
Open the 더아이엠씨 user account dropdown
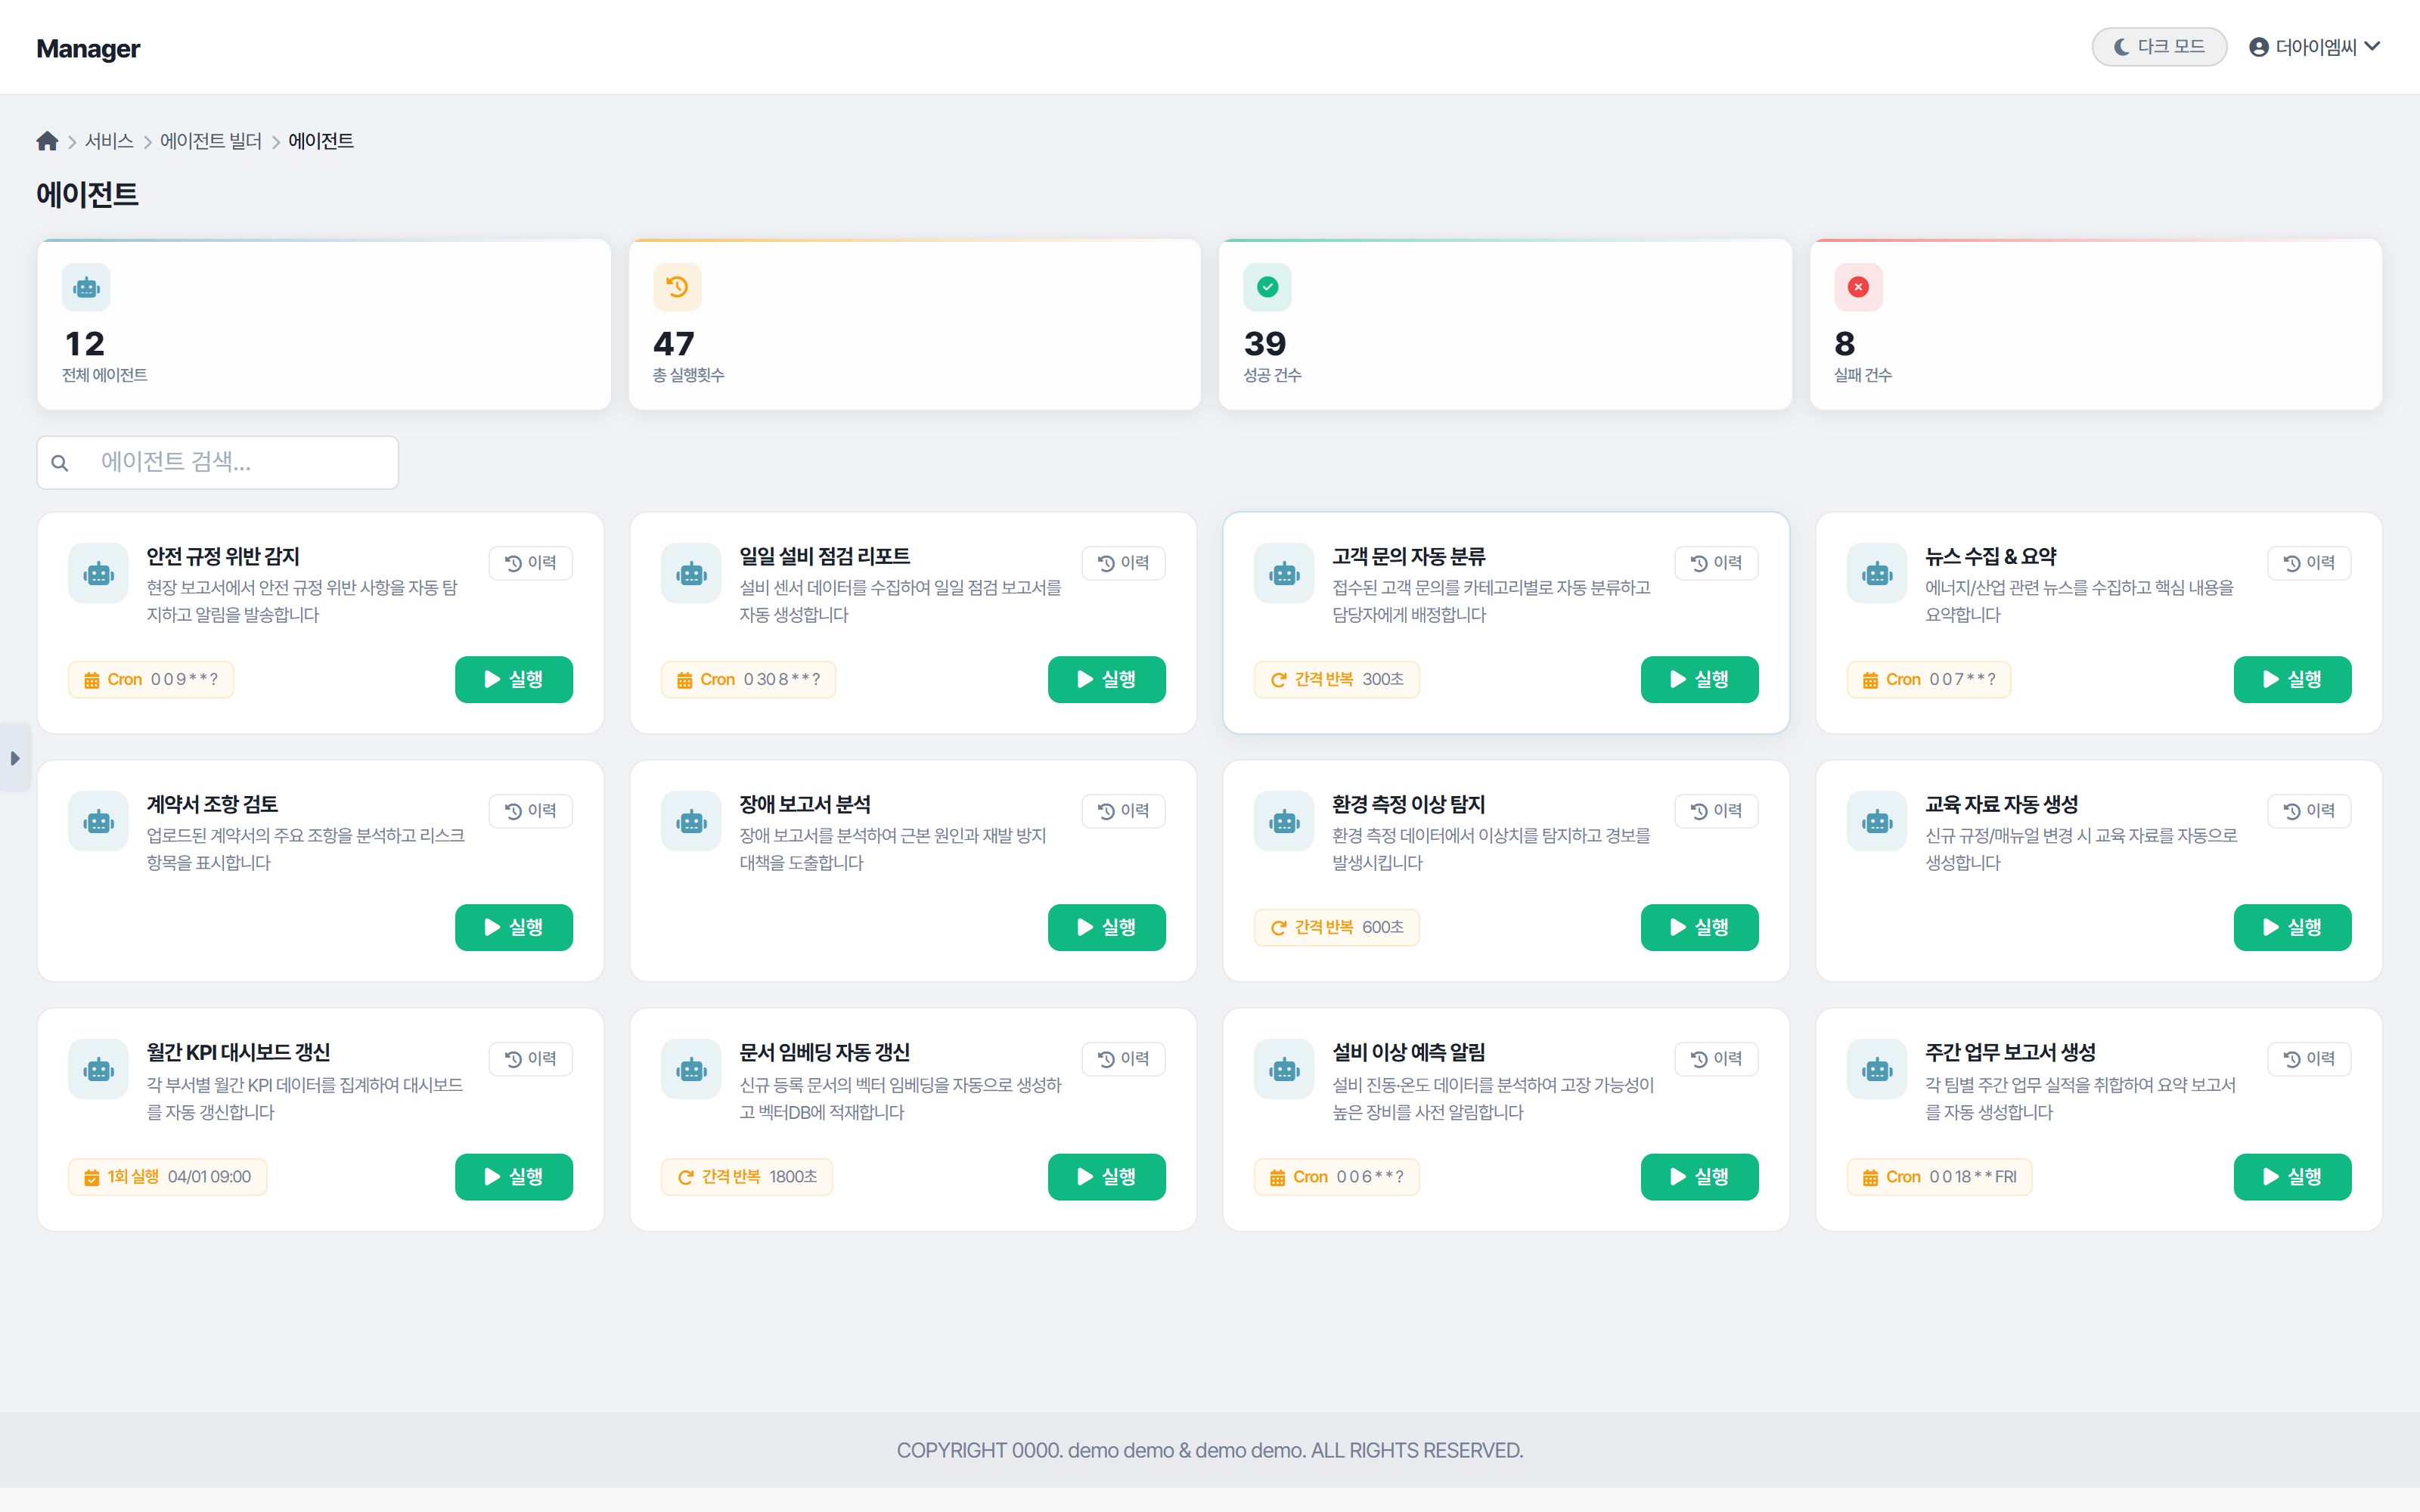coord(2314,47)
